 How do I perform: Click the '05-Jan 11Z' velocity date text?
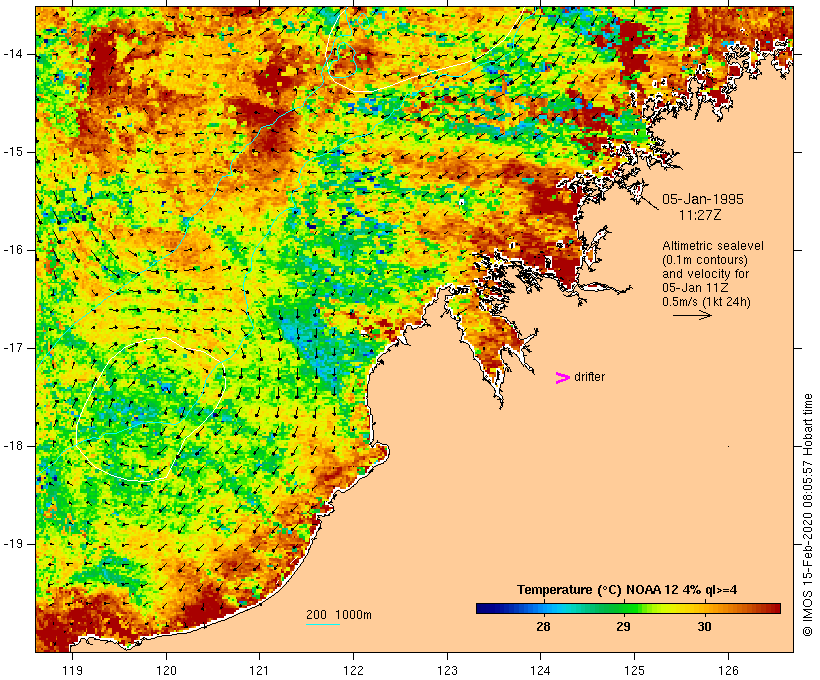coord(695,288)
